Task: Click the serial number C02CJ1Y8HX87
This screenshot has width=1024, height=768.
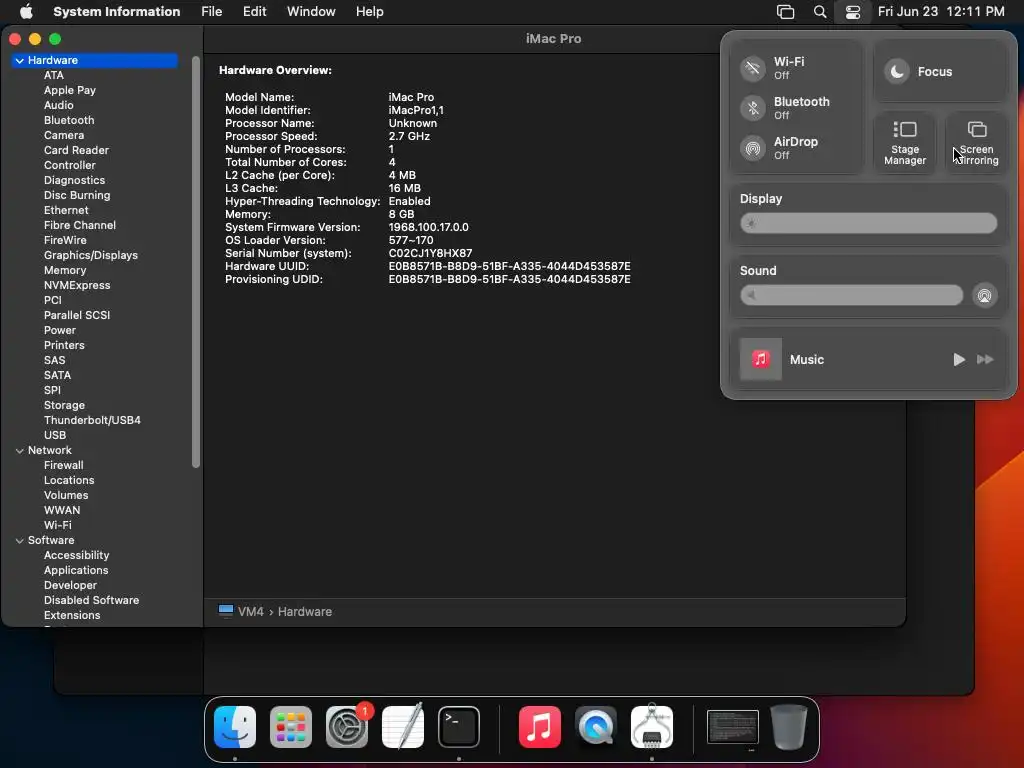Action: [430, 253]
